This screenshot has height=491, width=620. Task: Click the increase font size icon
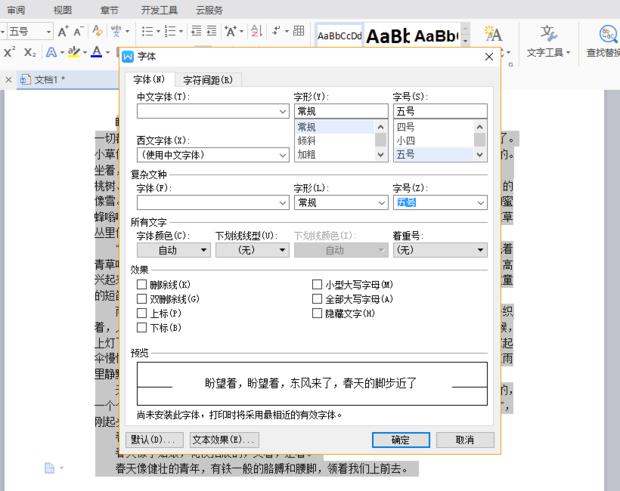tap(63, 31)
